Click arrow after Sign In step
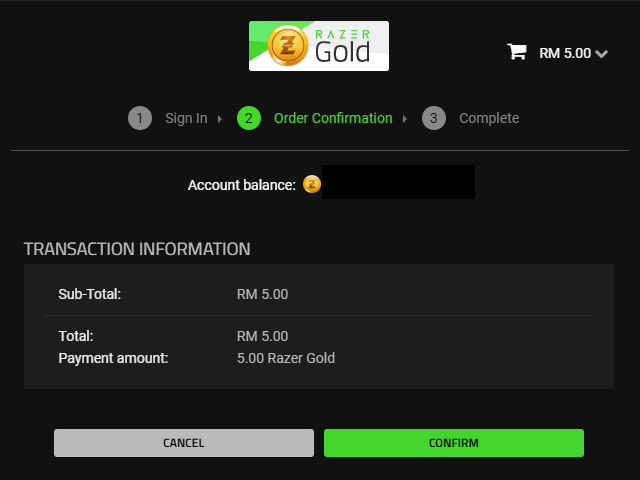Image resolution: width=640 pixels, height=480 pixels. tap(220, 119)
